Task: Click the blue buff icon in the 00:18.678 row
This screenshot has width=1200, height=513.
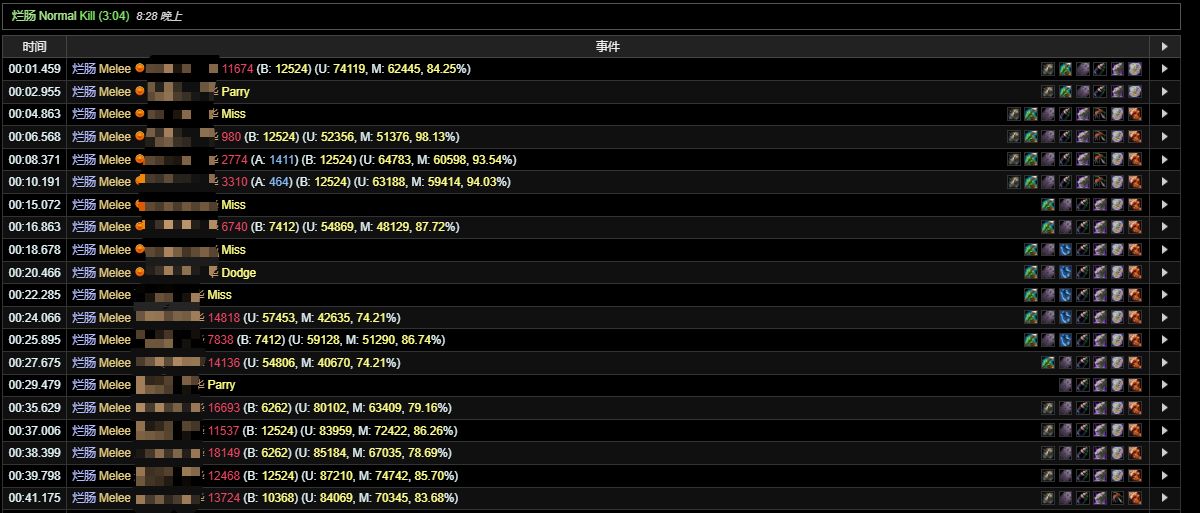Action: click(1065, 250)
